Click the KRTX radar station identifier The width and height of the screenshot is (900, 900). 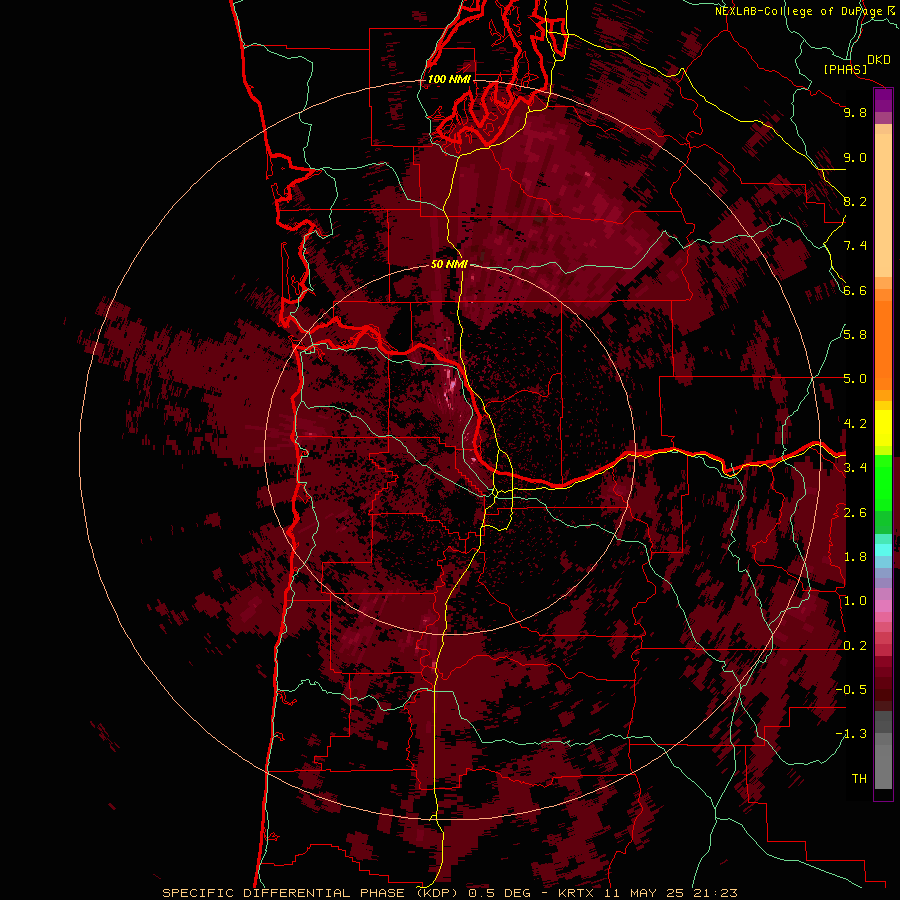[577, 893]
